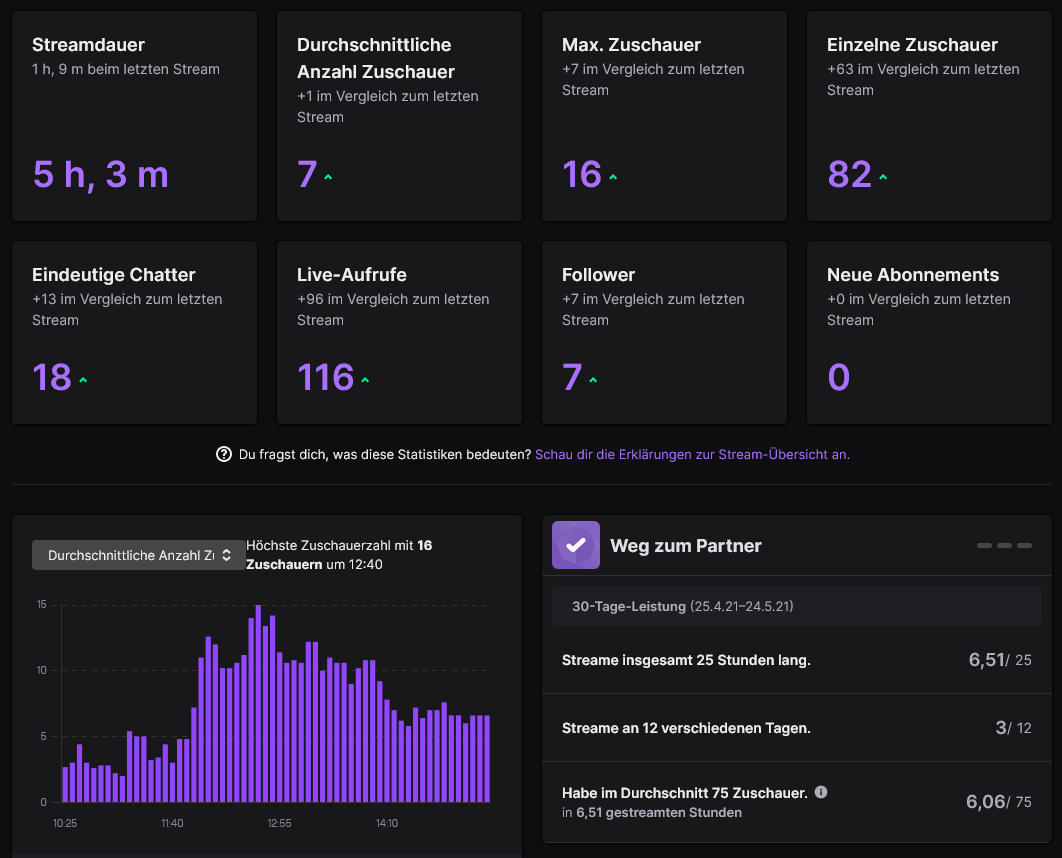Open the stream overview explanations link

692,454
